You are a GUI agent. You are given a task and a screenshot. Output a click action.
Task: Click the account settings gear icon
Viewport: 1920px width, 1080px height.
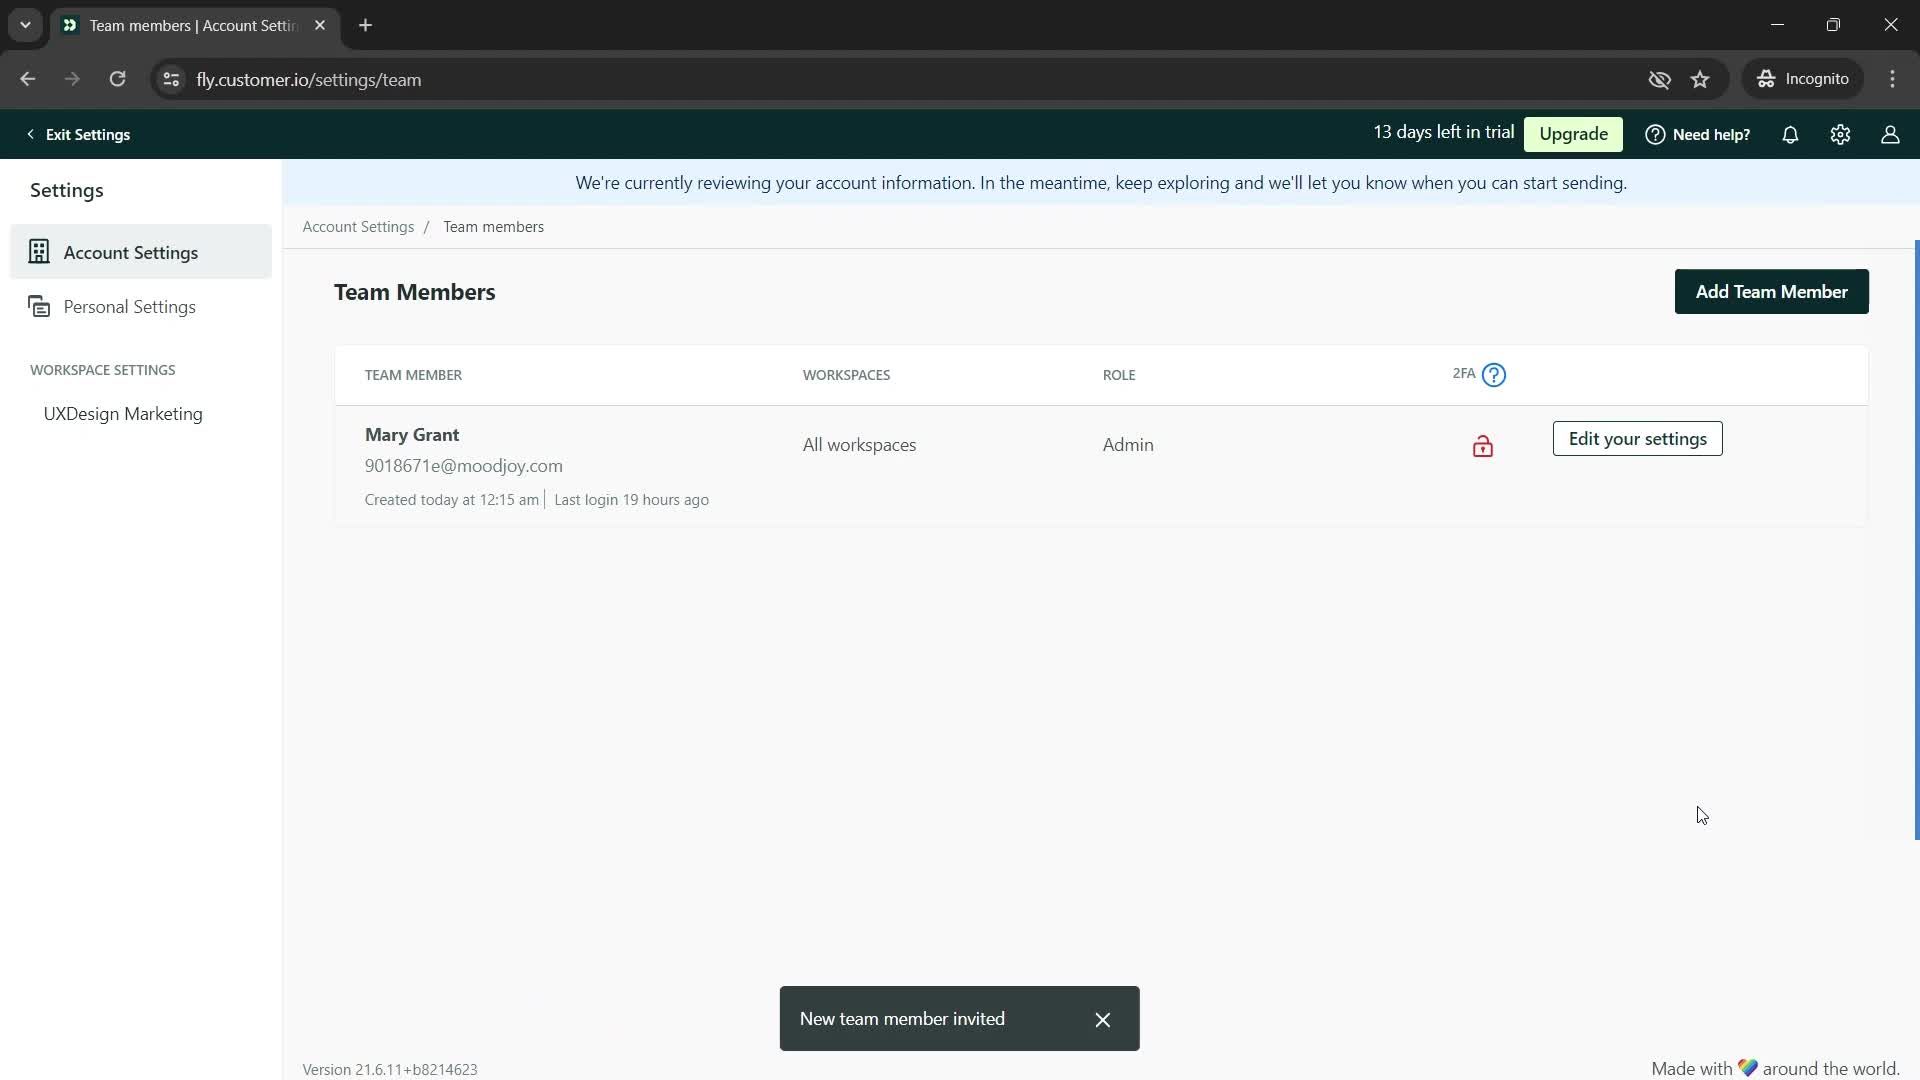(x=1841, y=135)
